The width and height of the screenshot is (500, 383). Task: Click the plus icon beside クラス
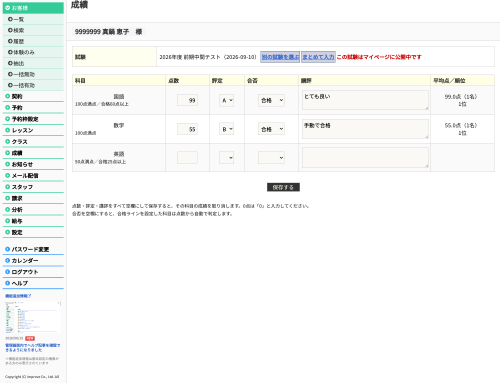pyautogui.click(x=8, y=142)
